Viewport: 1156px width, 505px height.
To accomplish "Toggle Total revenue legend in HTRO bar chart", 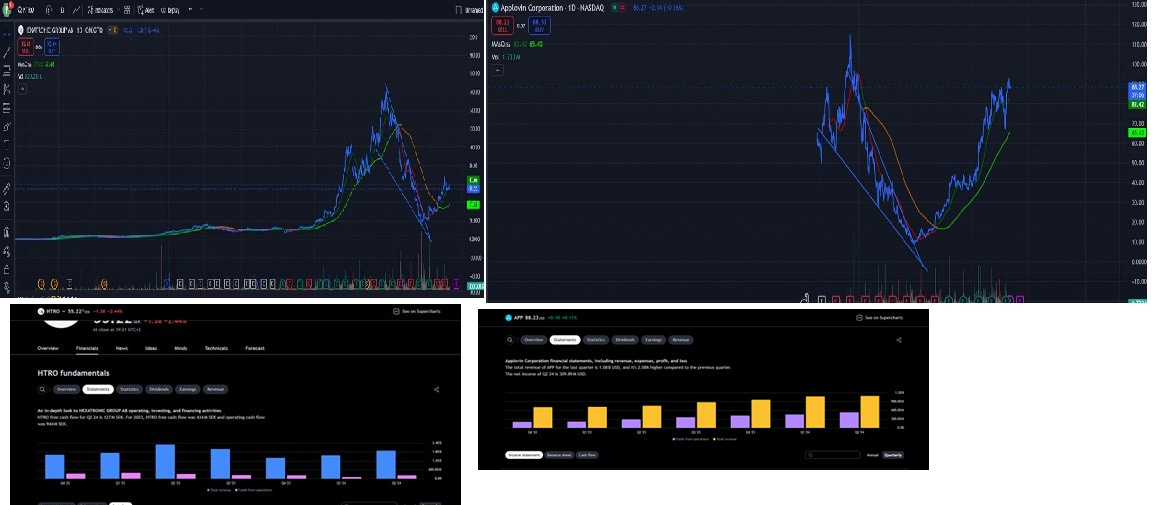I will 219,490.
